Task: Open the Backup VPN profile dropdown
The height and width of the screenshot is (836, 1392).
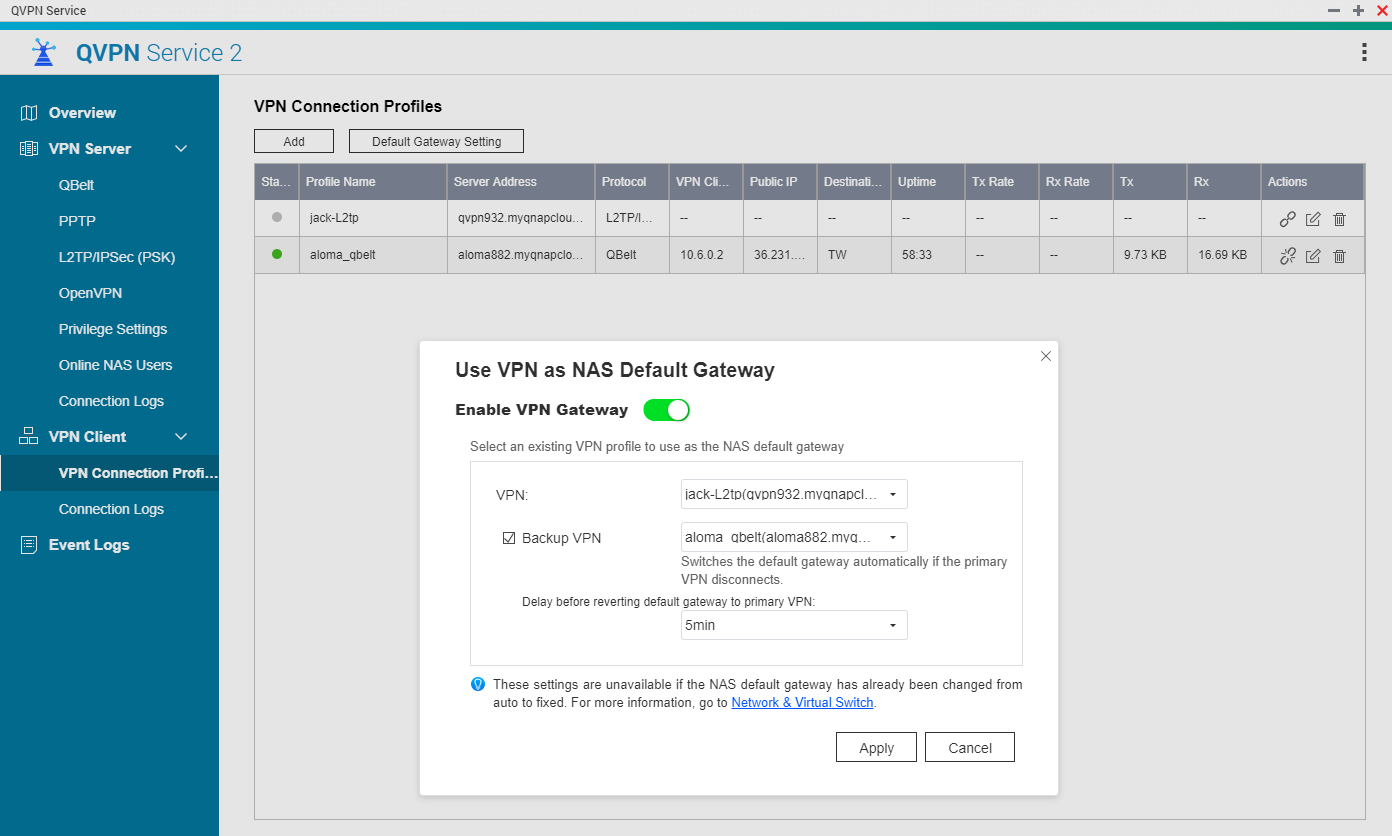Action: coord(794,537)
